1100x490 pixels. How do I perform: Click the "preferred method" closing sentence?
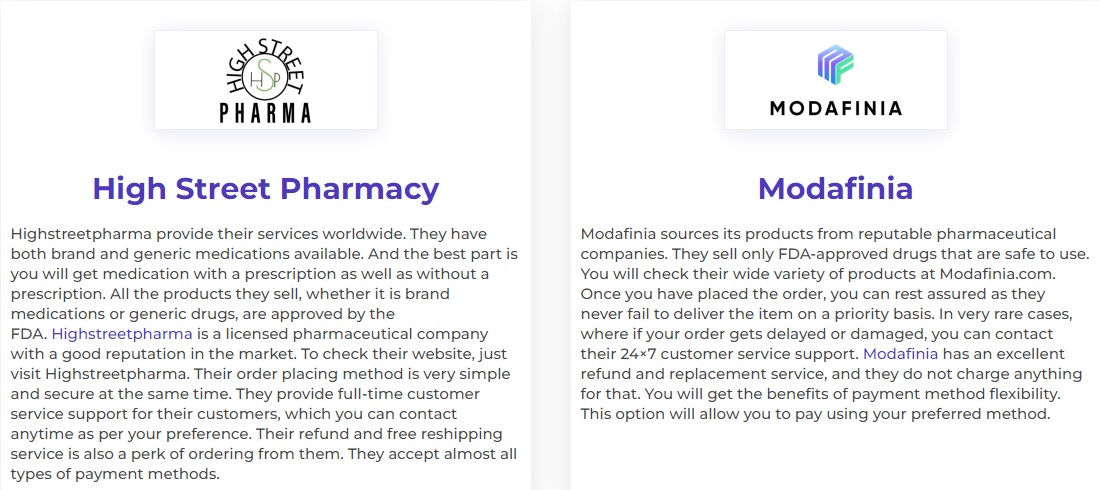[815, 414]
